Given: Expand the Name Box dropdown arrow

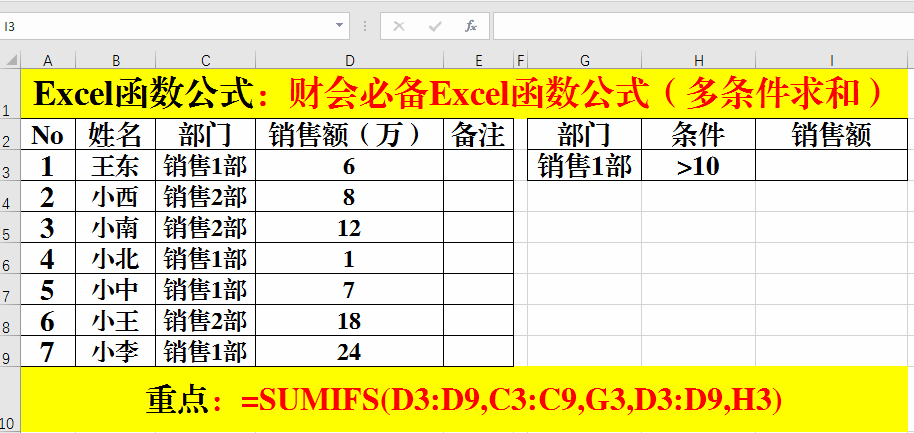Looking at the screenshot, I should 339,26.
